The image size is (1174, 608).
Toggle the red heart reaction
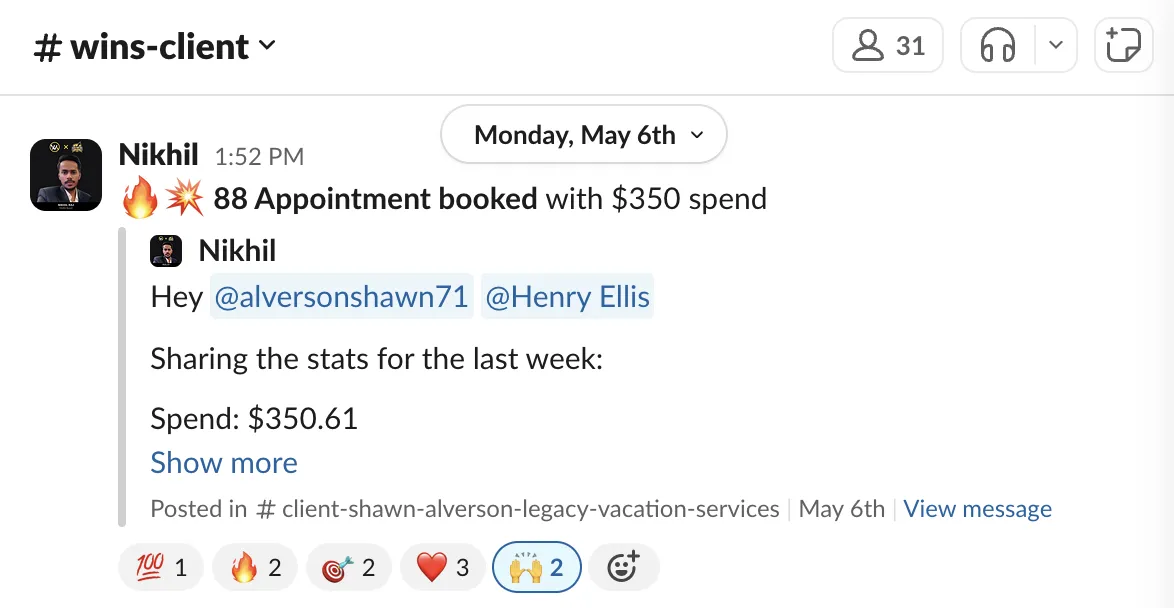pos(442,567)
